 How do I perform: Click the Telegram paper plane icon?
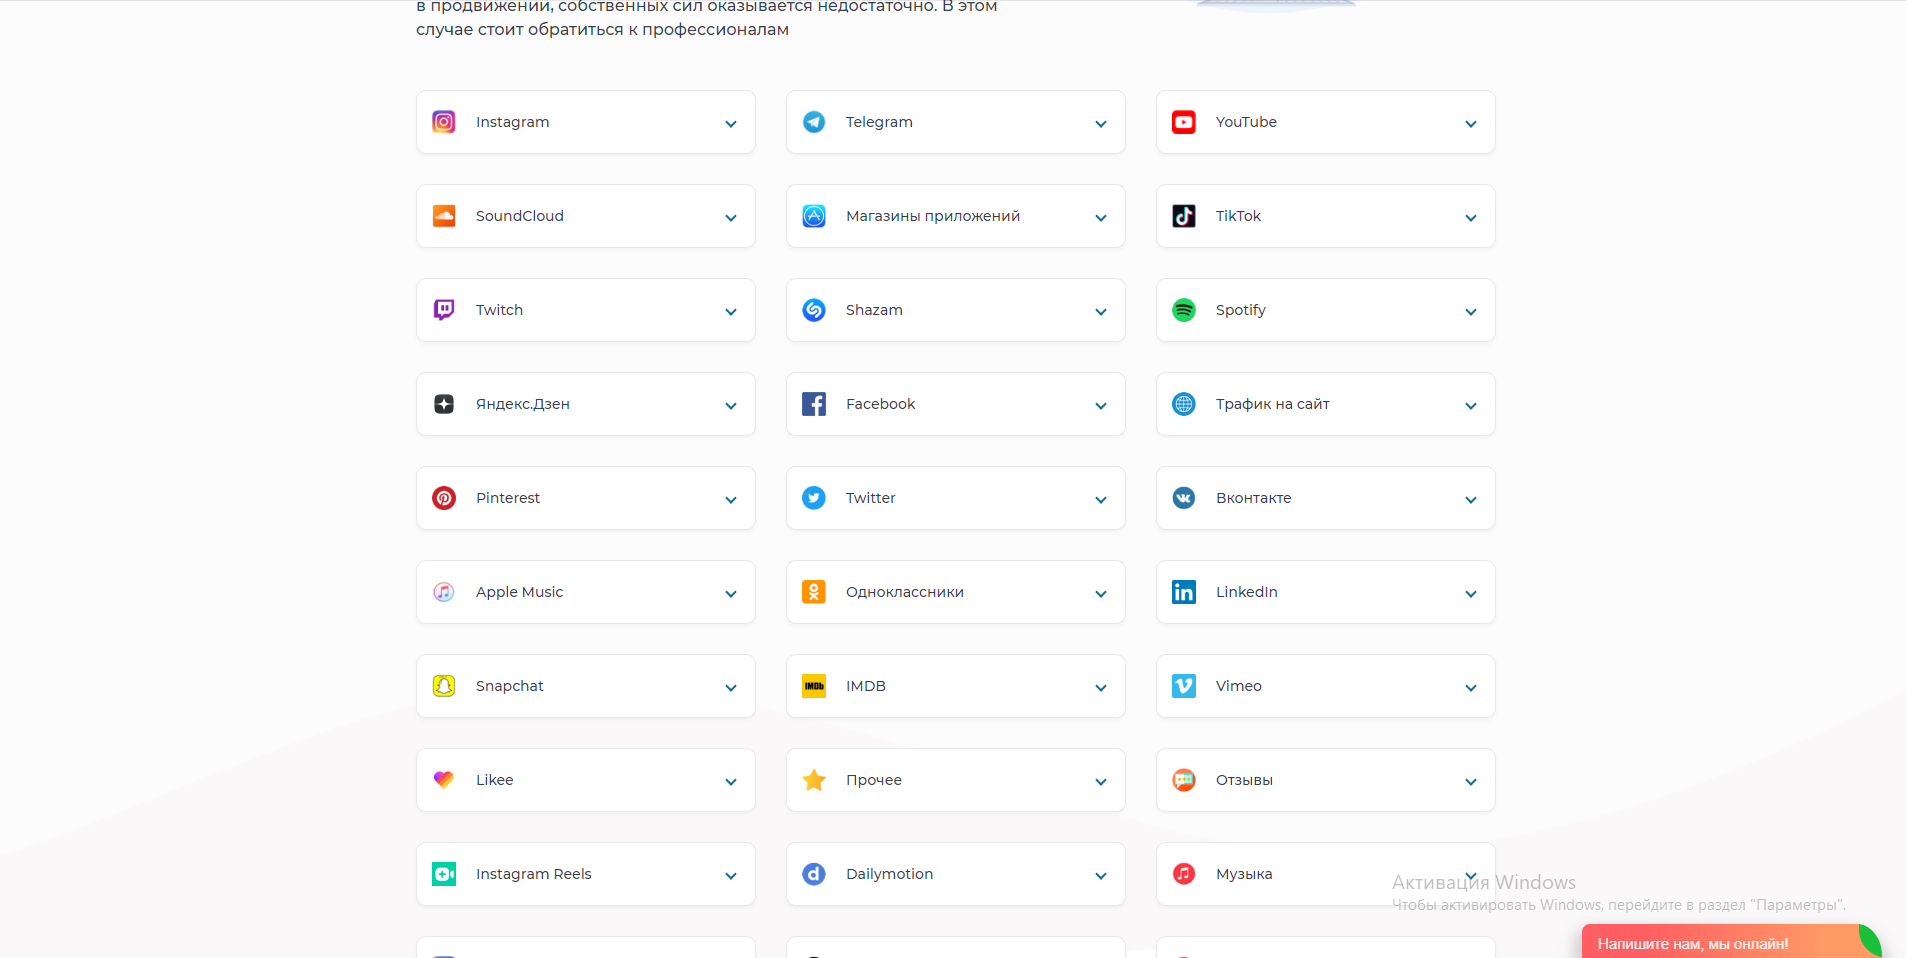(x=814, y=122)
